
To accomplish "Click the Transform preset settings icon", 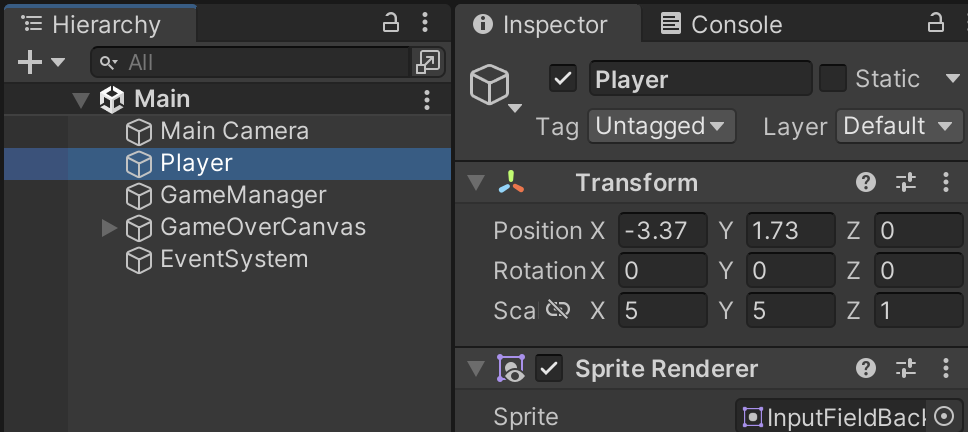I will pos(906,182).
